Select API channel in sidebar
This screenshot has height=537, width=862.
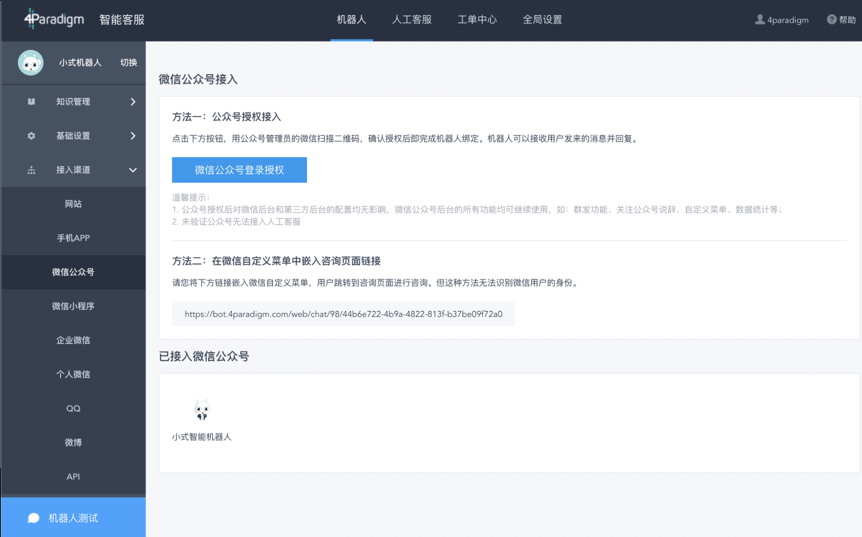tap(73, 477)
